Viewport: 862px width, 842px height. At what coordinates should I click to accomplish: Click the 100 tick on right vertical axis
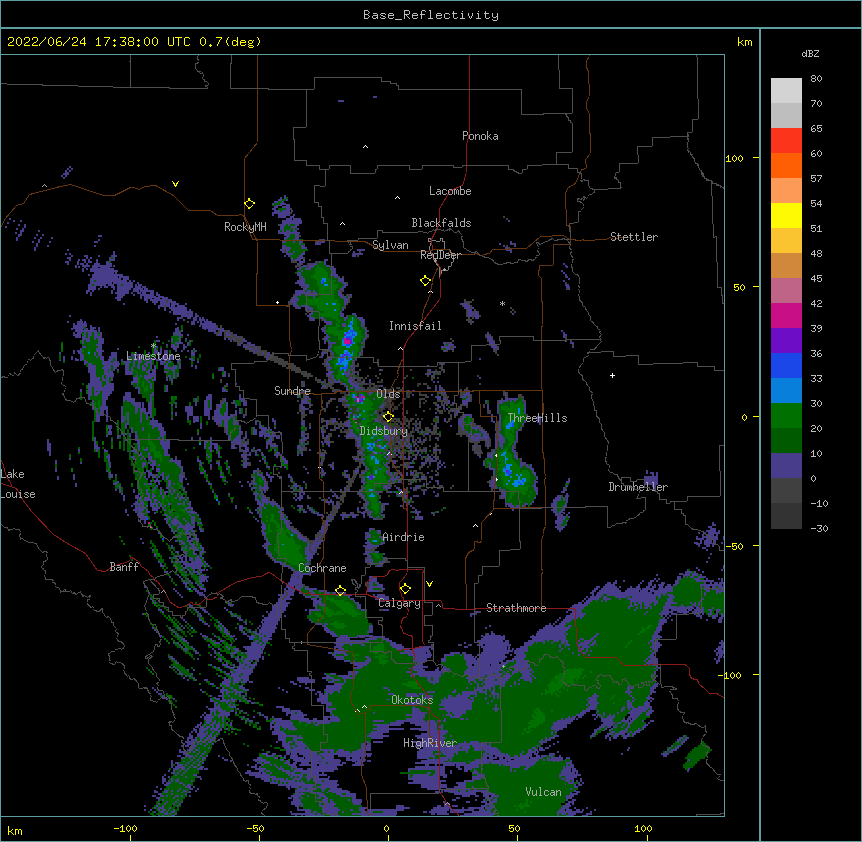(734, 158)
